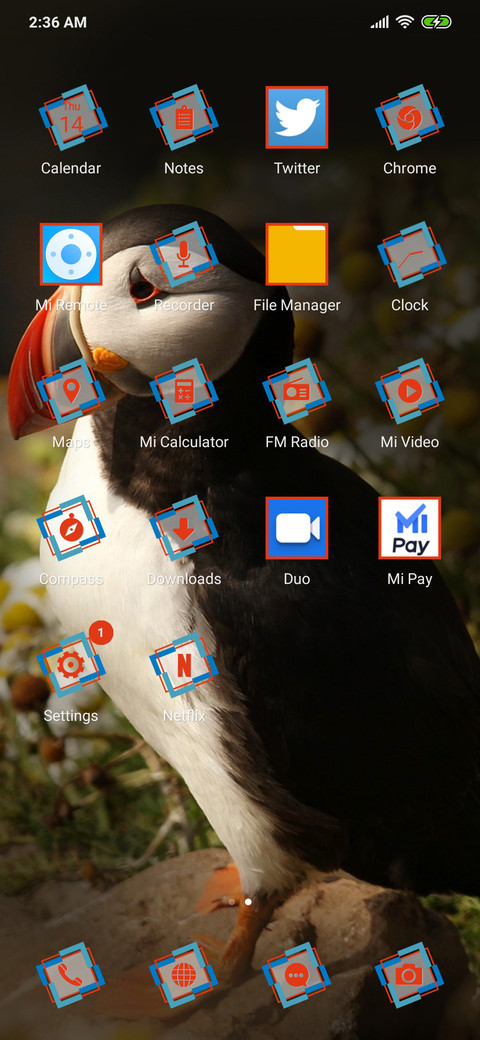Screen dimensions: 480x1040
Task: Open the FM Radio icon
Action: pyautogui.click(x=297, y=391)
